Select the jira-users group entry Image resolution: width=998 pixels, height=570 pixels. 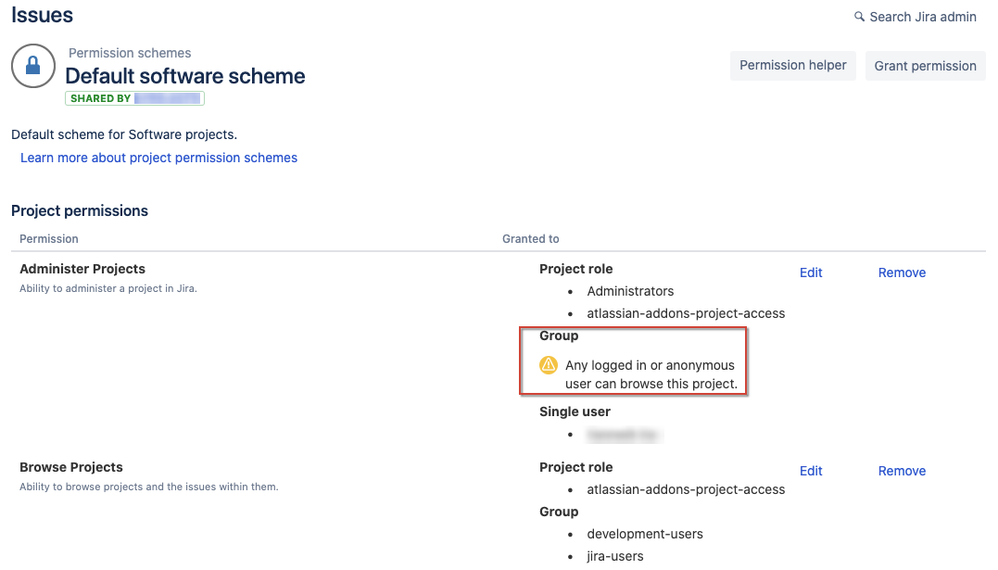[615, 557]
